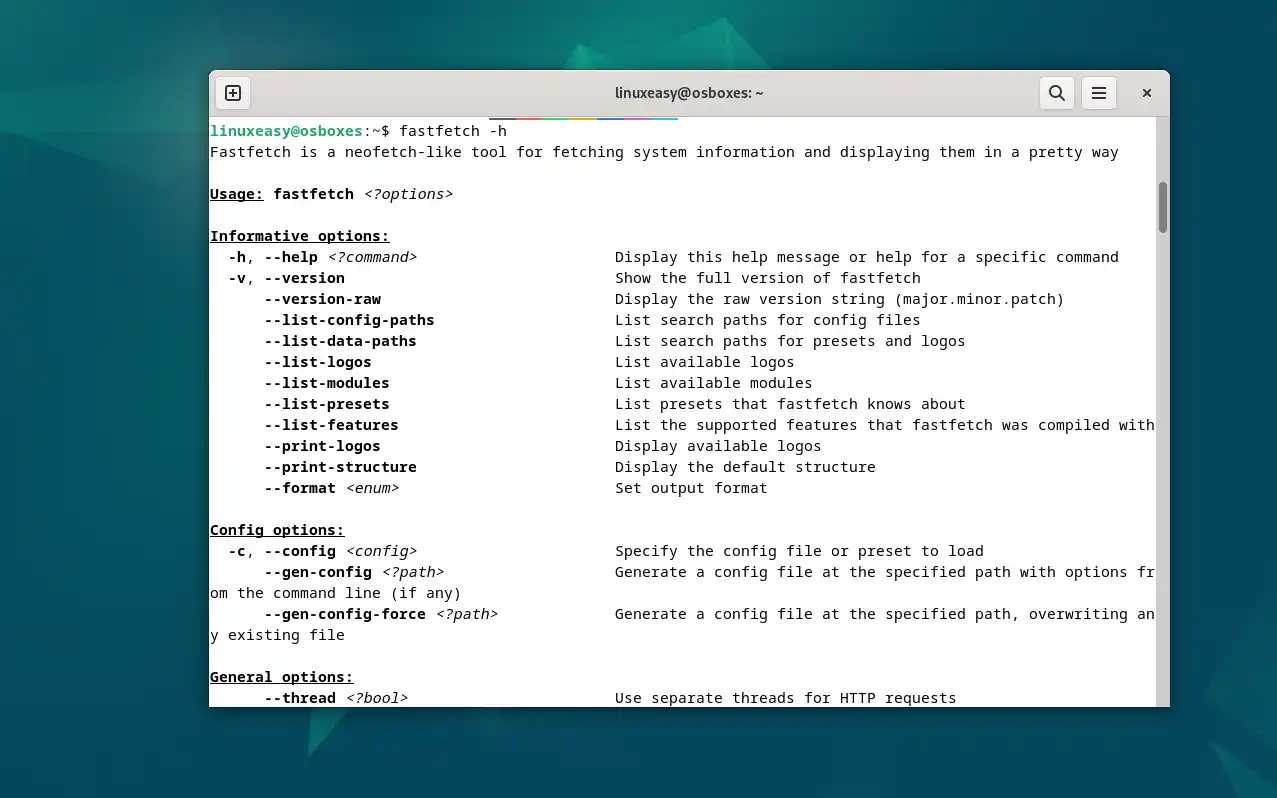Click the typed command fastfetch -h

click(453, 131)
